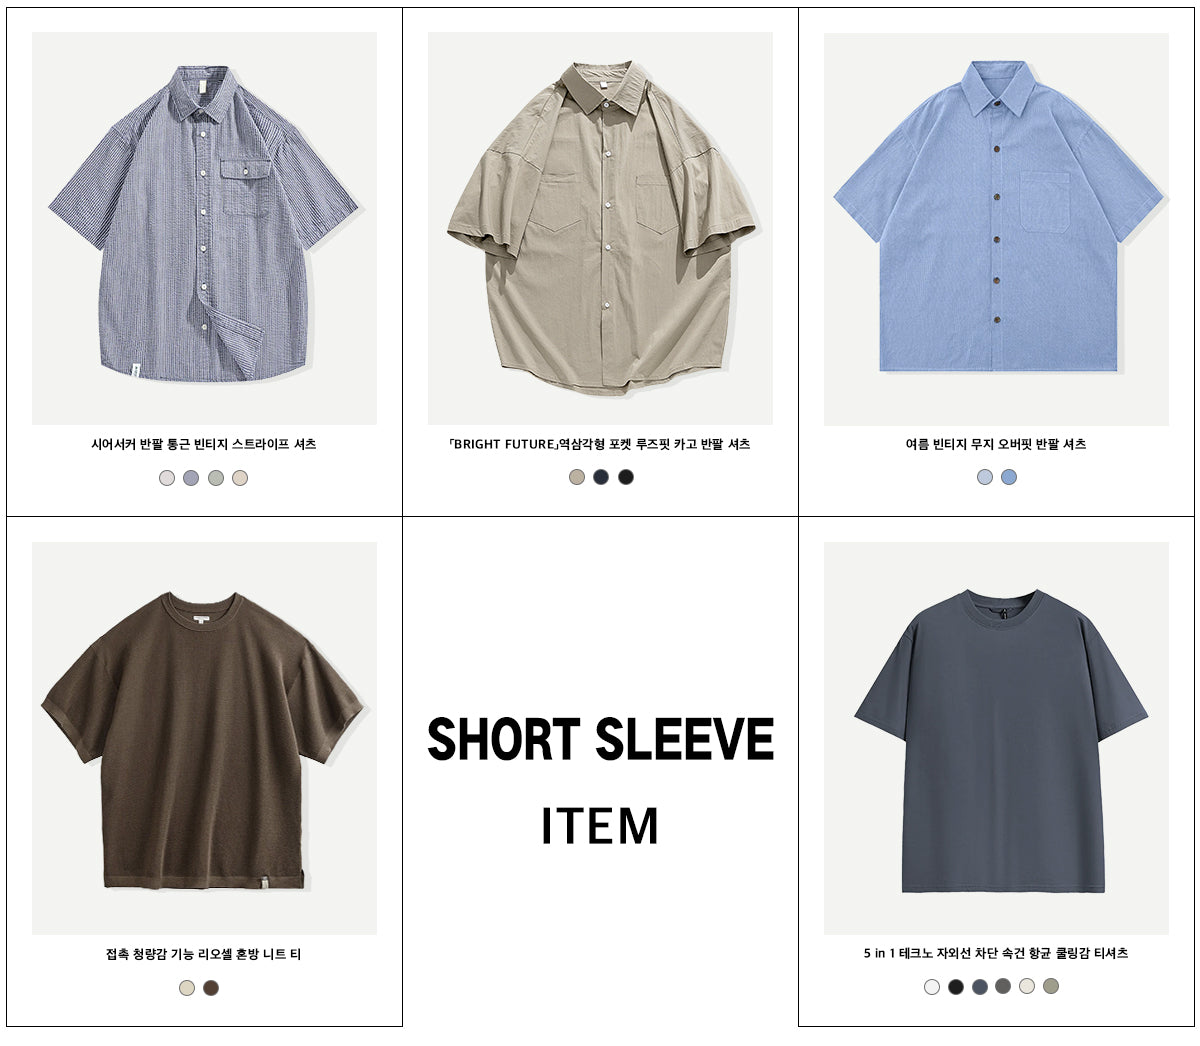Choose olive green swatch under 5 in 1 t-shirt
This screenshot has width=1200, height=1046.
click(x=1051, y=986)
